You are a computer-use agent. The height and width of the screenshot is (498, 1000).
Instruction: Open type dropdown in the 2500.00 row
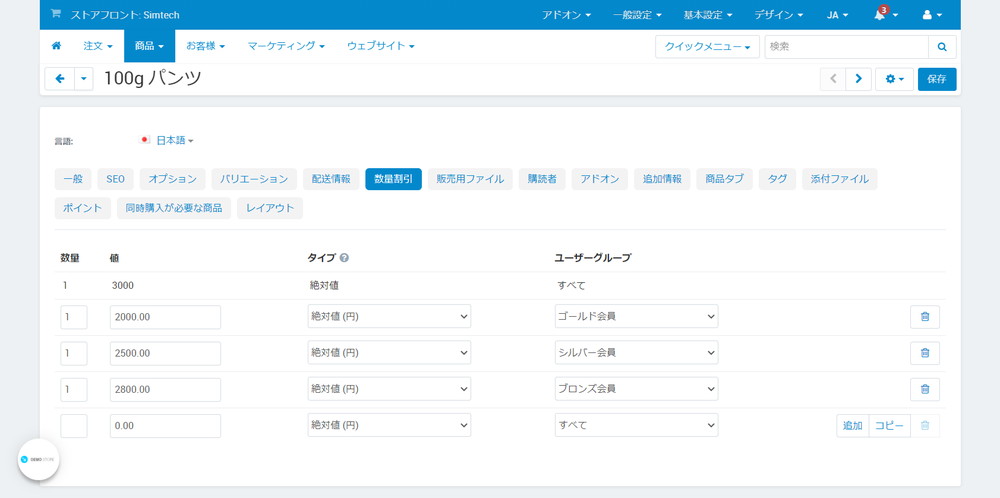click(389, 353)
